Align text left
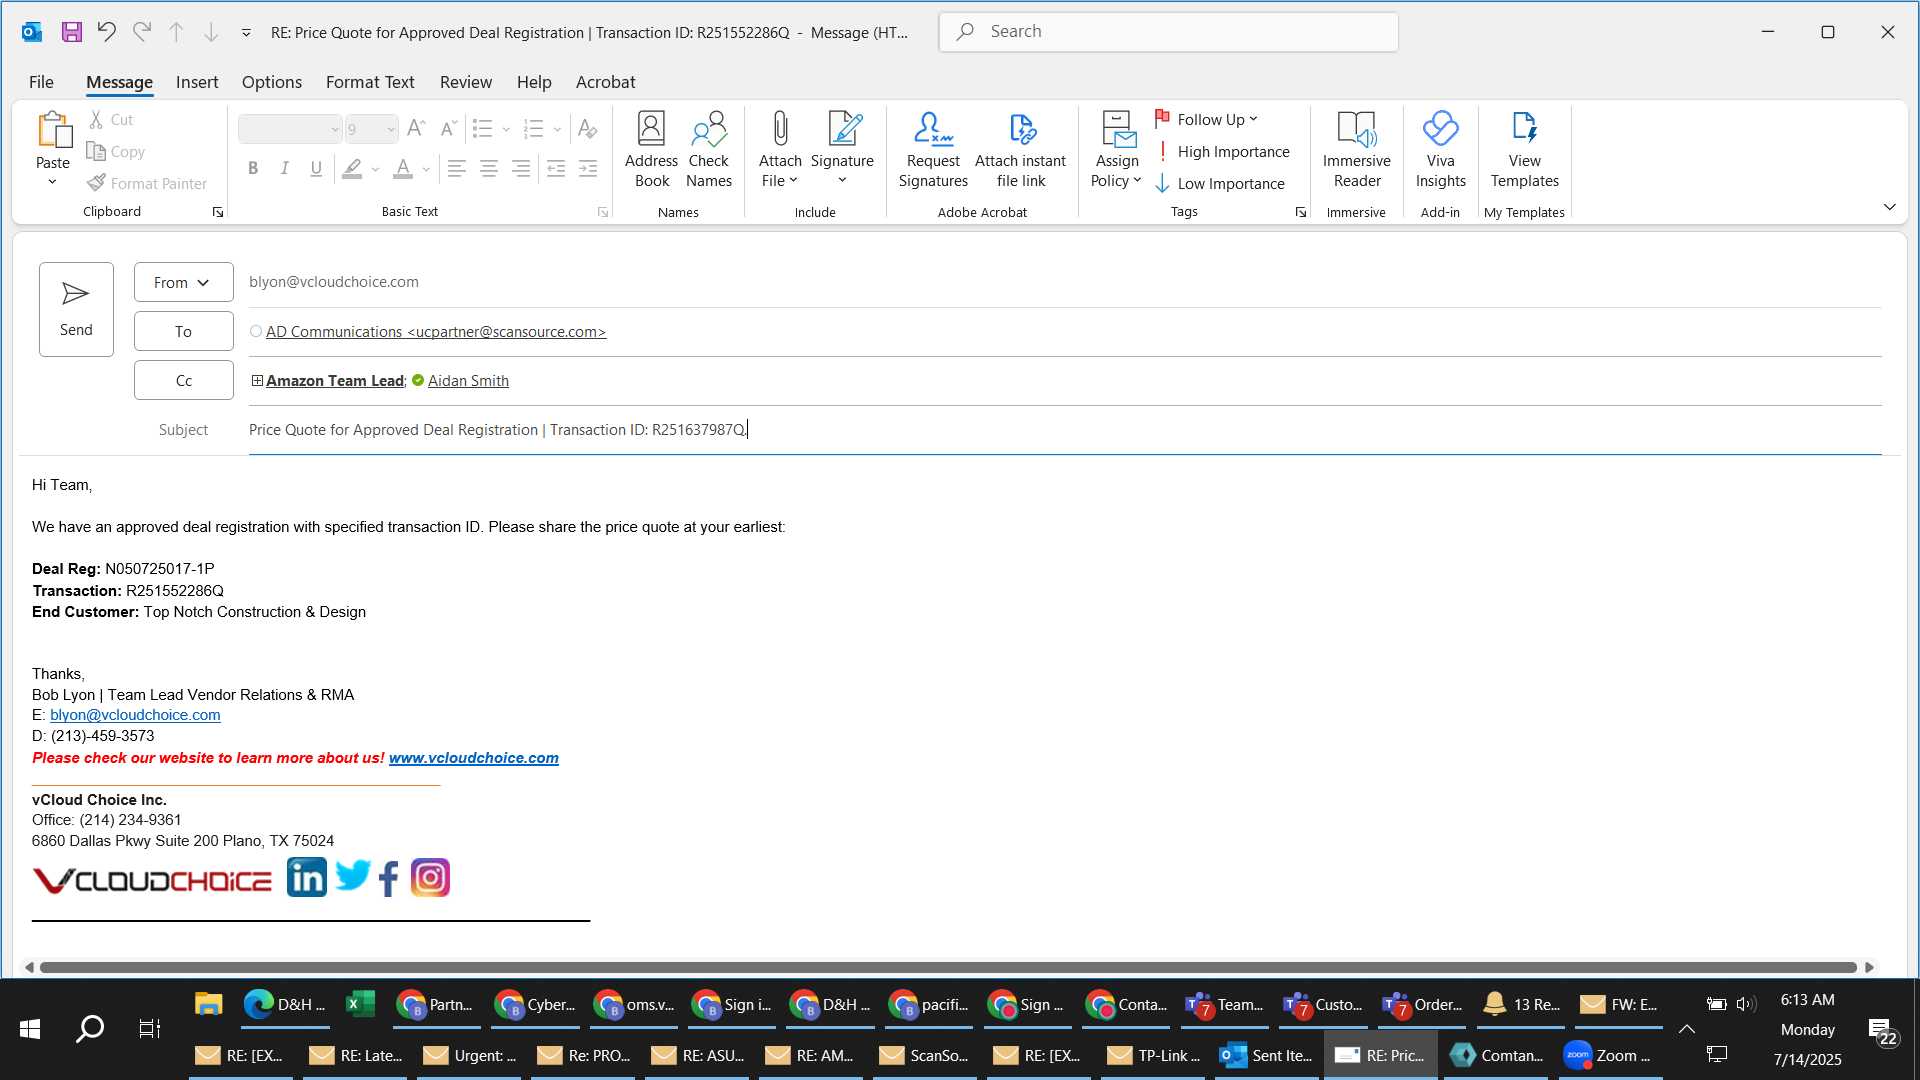 (456, 169)
